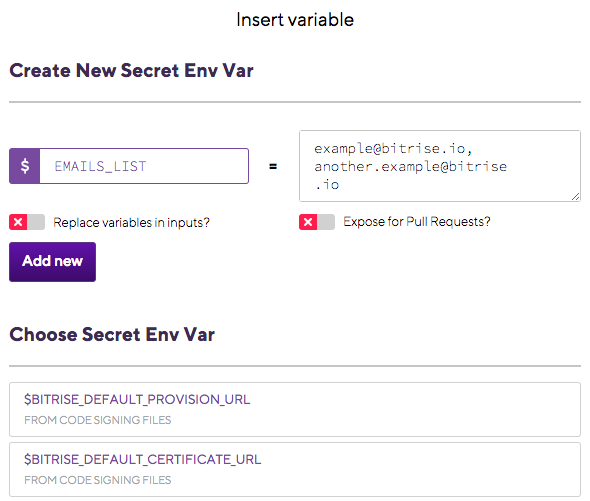
Task: Focus the value textarea with example@bitrise.io
Action: (x=440, y=166)
